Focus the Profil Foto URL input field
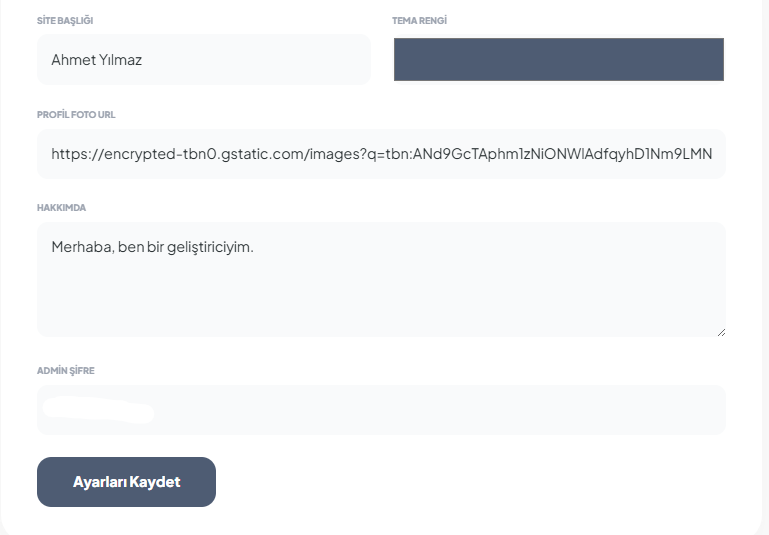This screenshot has height=535, width=769. (x=381, y=154)
